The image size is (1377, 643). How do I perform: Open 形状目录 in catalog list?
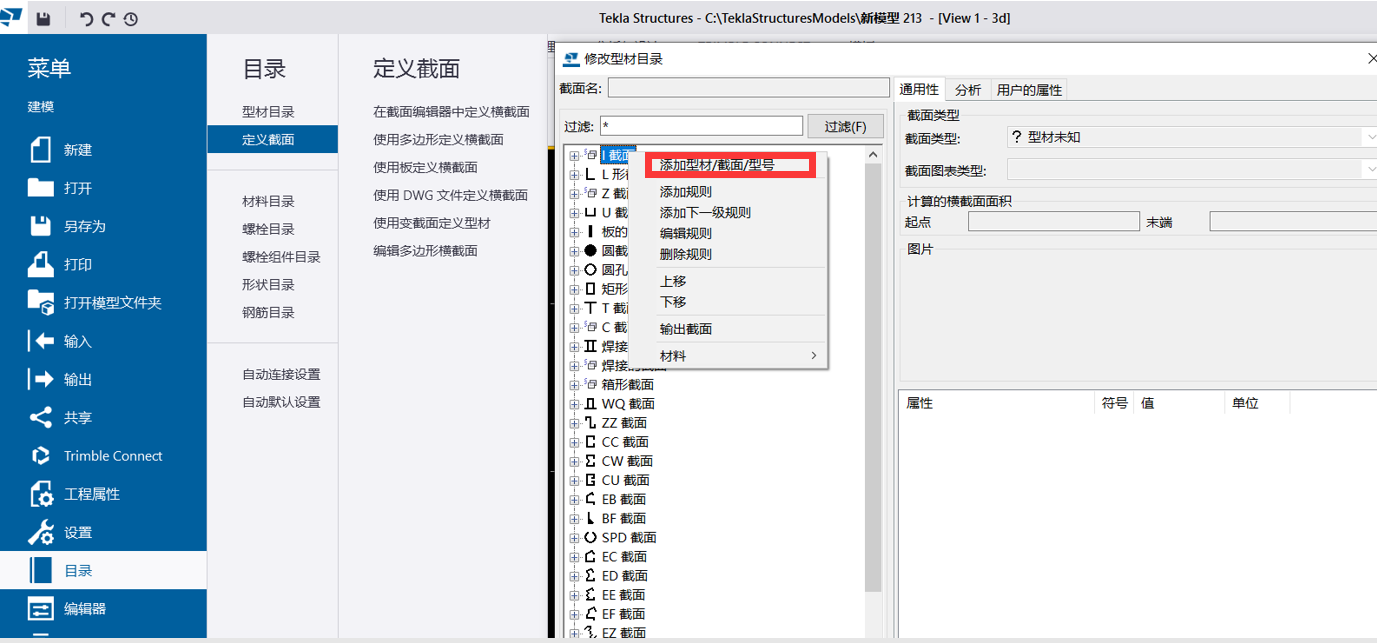point(268,285)
